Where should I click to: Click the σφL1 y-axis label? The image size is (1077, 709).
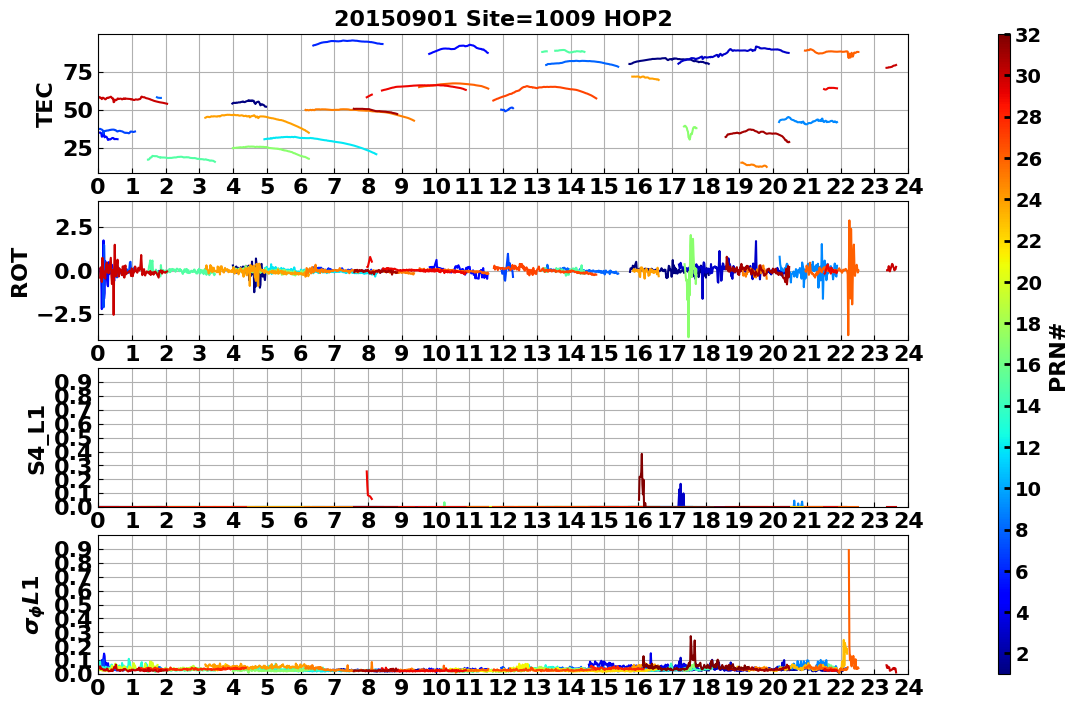pos(34,605)
